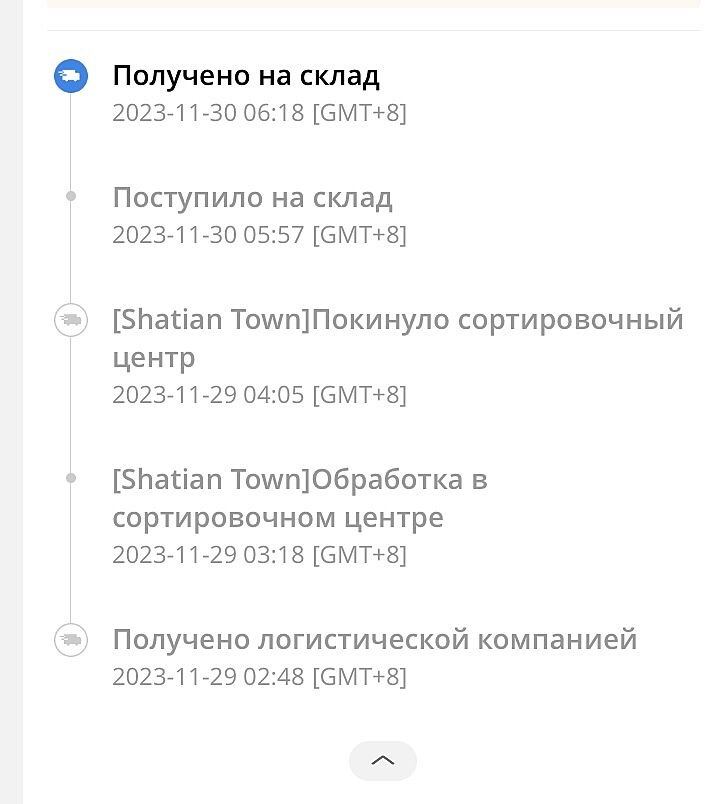Click gray truck icon beside Shatian Town departure

(70, 320)
